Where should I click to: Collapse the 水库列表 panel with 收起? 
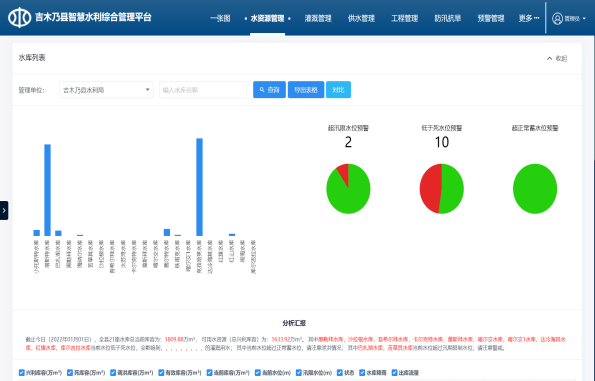point(557,58)
